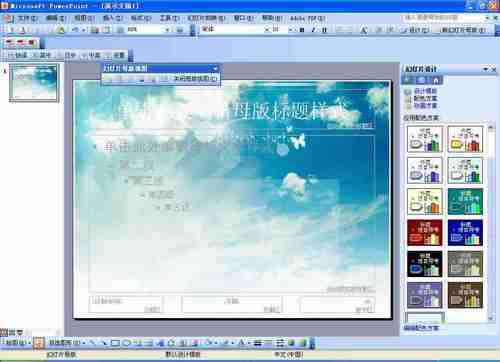Toggle Underline formatting in the toolbar
500x362 pixels.
tap(325, 30)
